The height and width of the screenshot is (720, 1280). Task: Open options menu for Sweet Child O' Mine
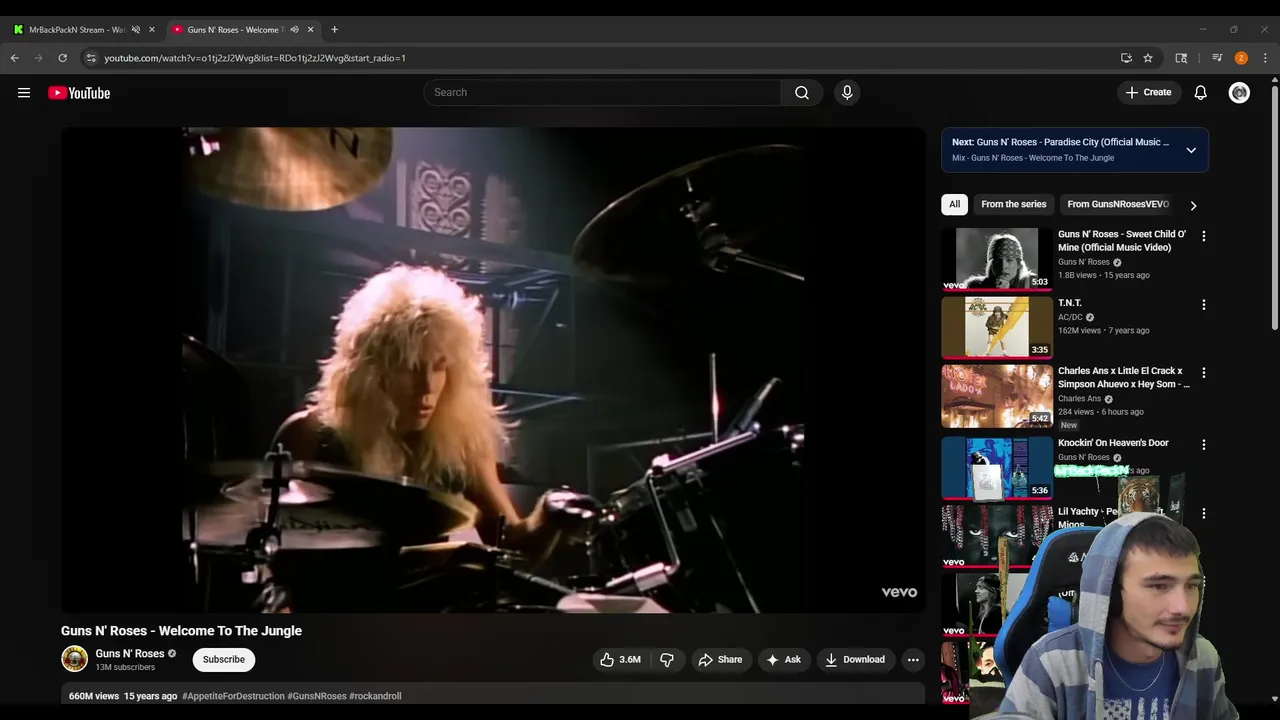(x=1204, y=237)
